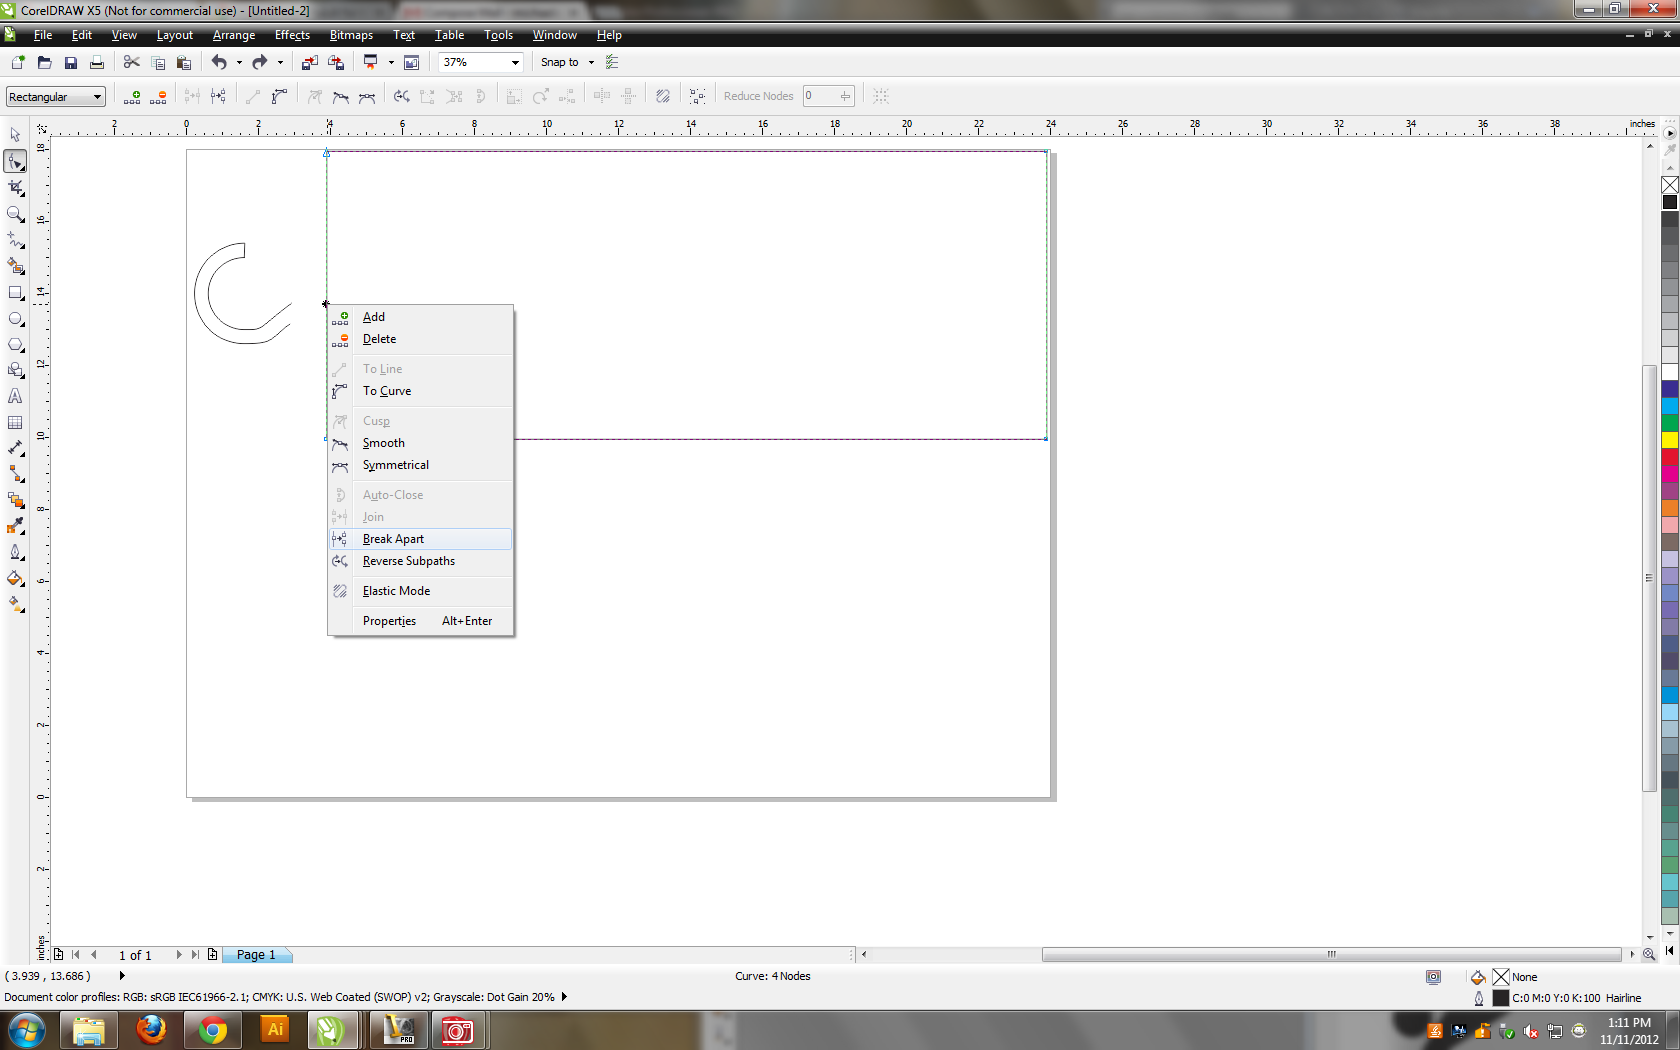Select the Ellipse tool
Viewport: 1680px width, 1050px height.
pos(15,319)
